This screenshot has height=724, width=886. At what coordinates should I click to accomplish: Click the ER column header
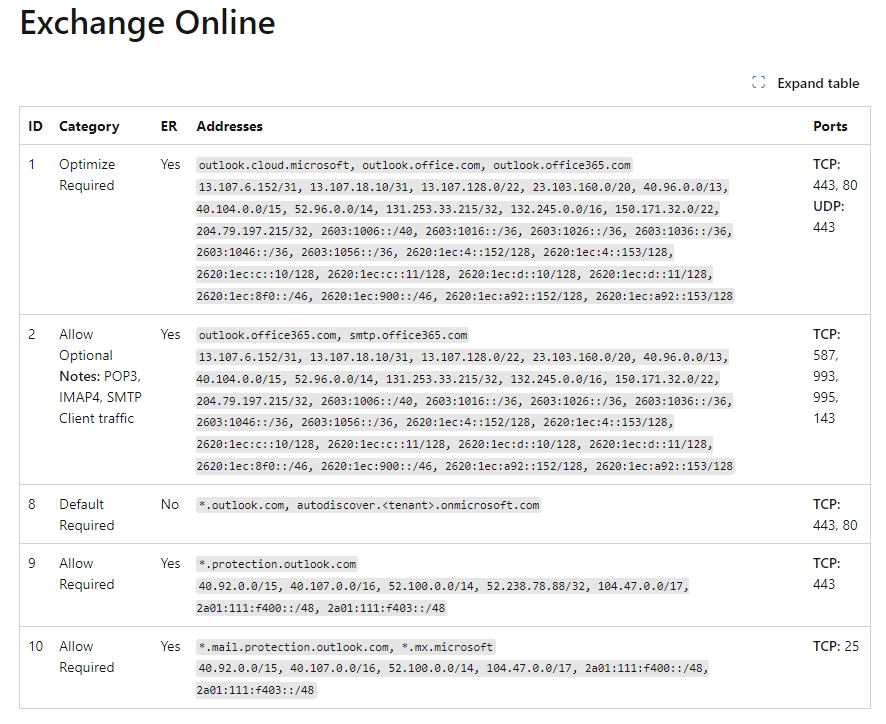pyautogui.click(x=168, y=126)
